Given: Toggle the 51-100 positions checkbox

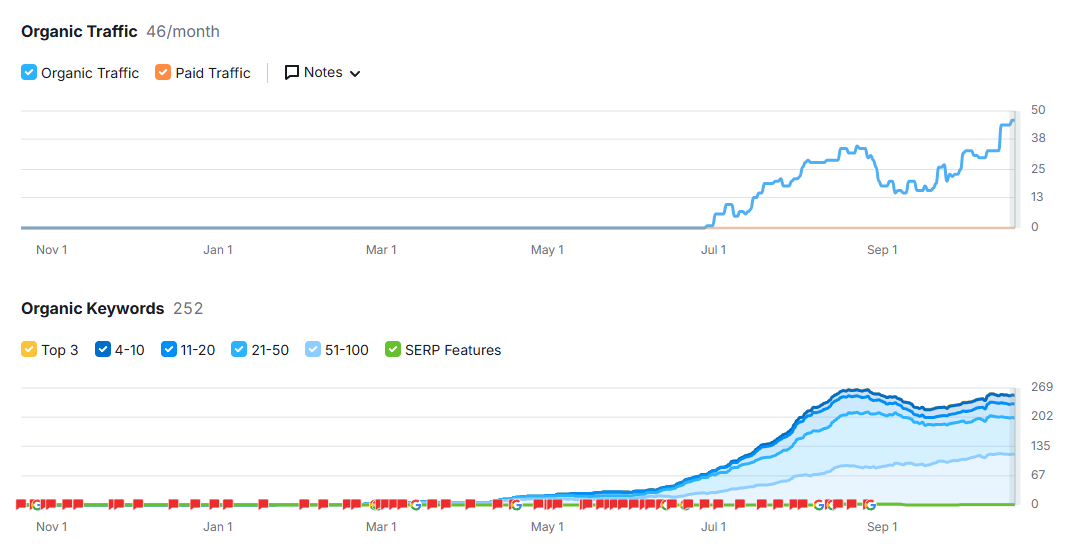Looking at the screenshot, I should 313,350.
